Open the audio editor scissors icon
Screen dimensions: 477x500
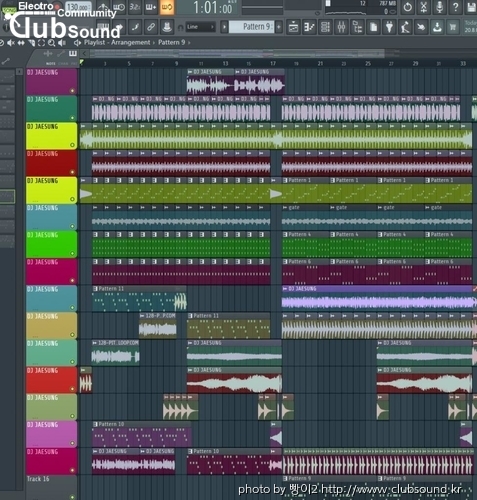click(423, 7)
